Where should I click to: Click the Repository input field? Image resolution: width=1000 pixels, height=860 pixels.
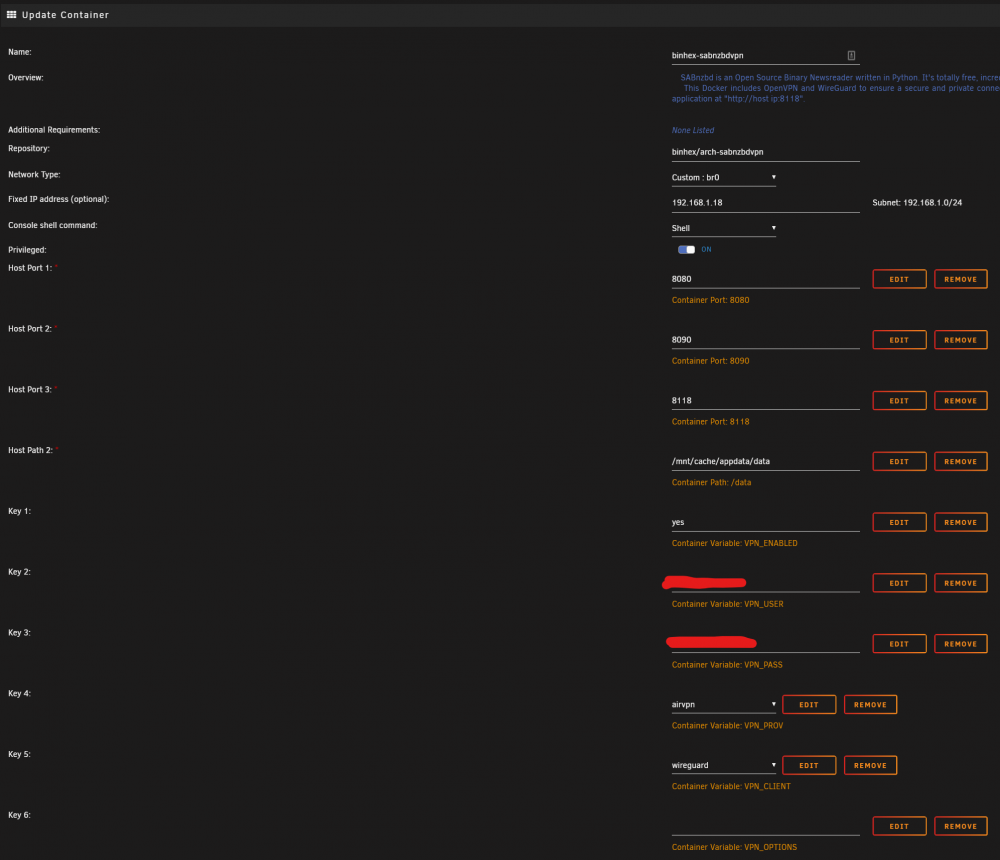tap(765, 152)
